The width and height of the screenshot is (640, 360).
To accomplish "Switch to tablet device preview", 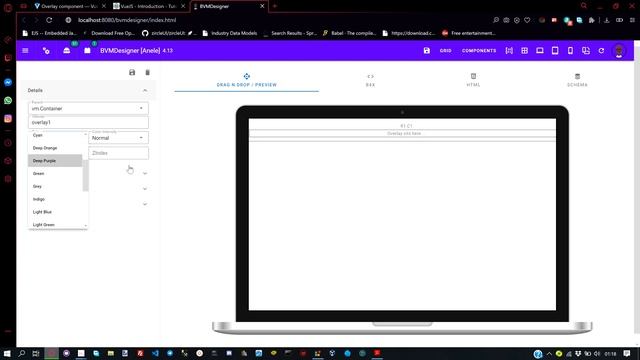I will (555, 51).
